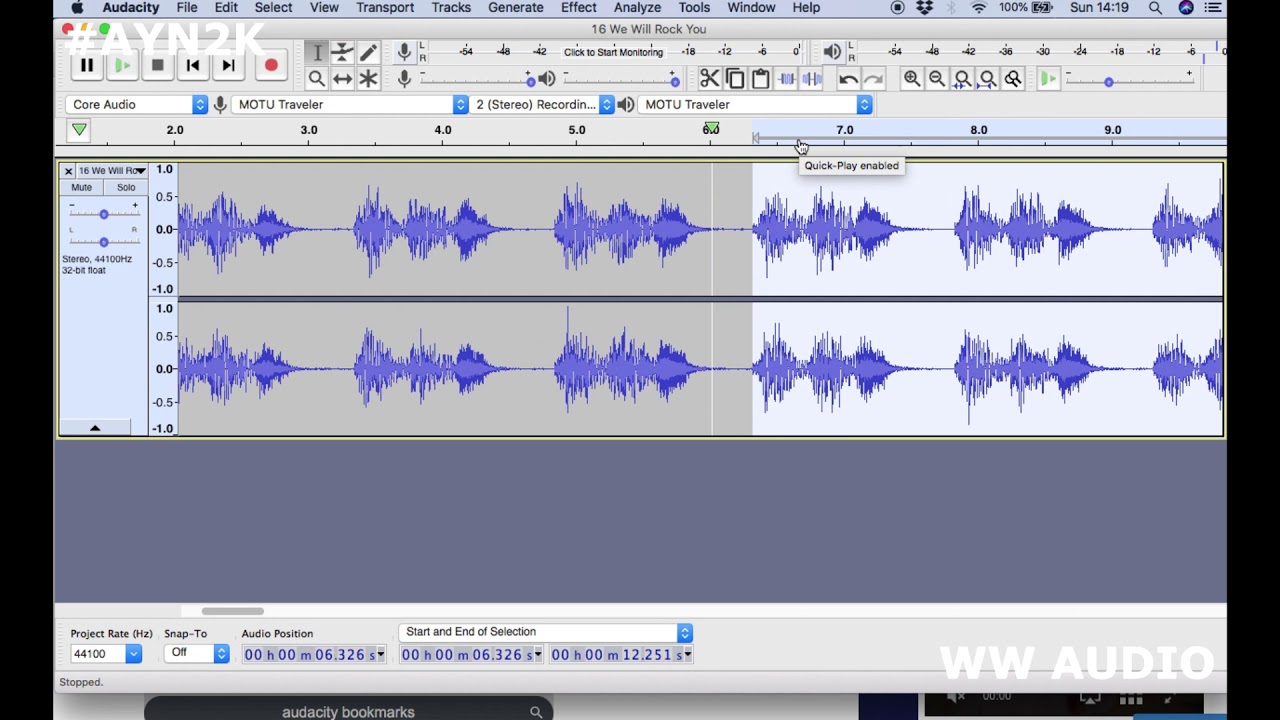This screenshot has height=720, width=1280.
Task: Click the Zoom Toggle icon
Action: [1013, 79]
